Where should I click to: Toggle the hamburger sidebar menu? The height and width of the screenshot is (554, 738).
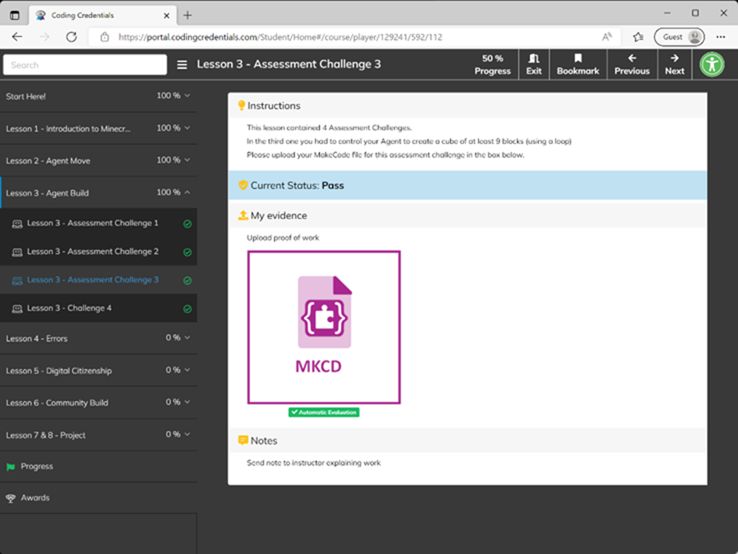[x=182, y=64]
